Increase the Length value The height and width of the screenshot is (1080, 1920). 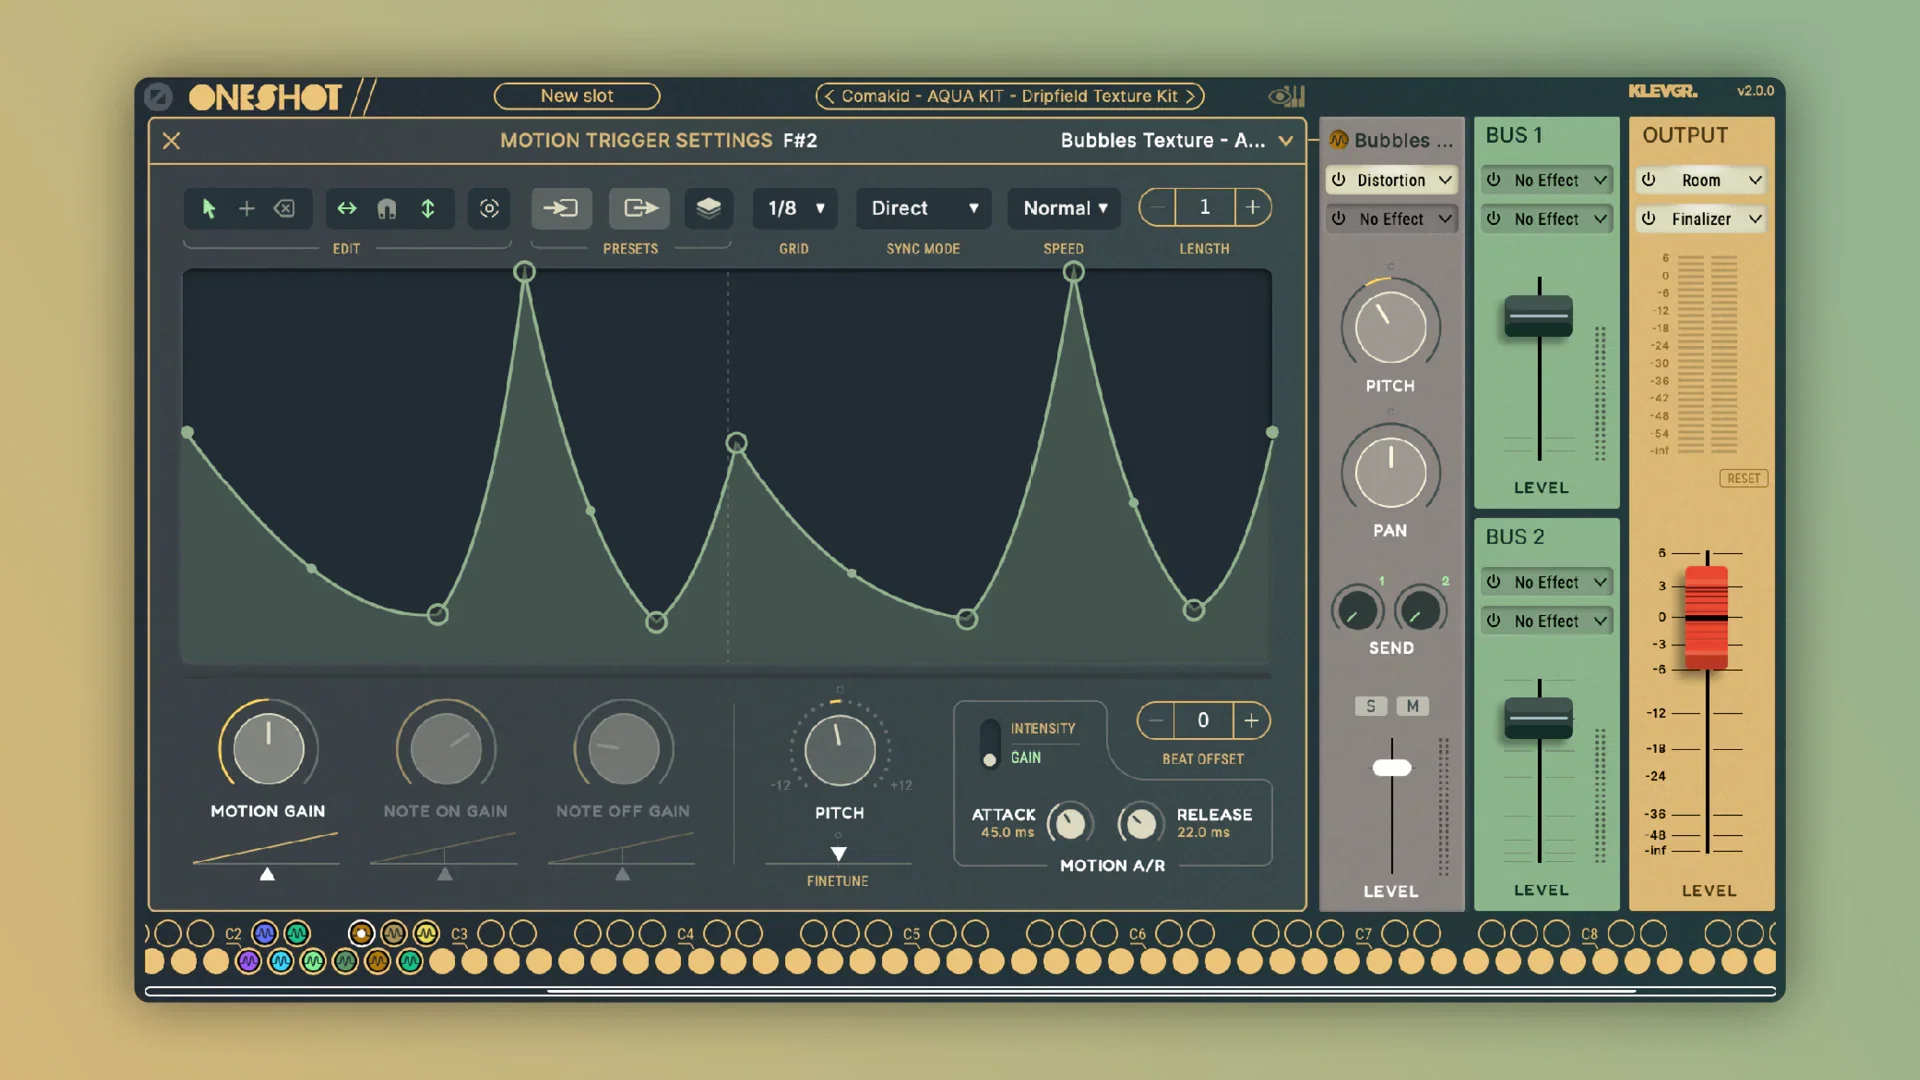pos(1252,208)
